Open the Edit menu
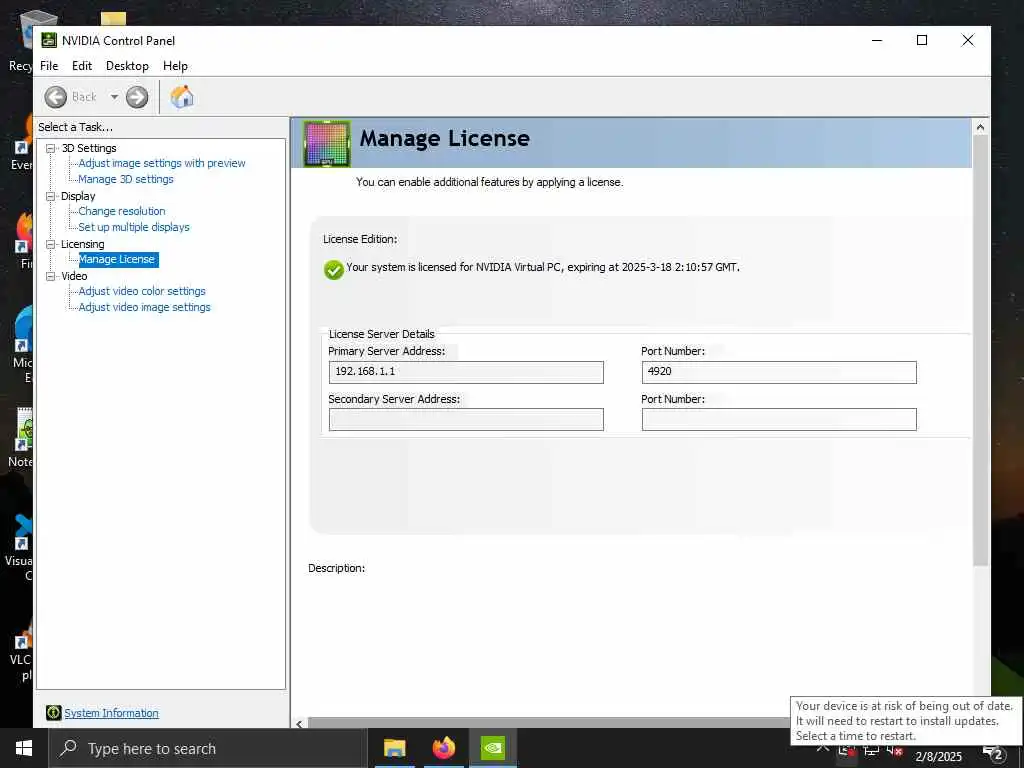 coord(82,66)
